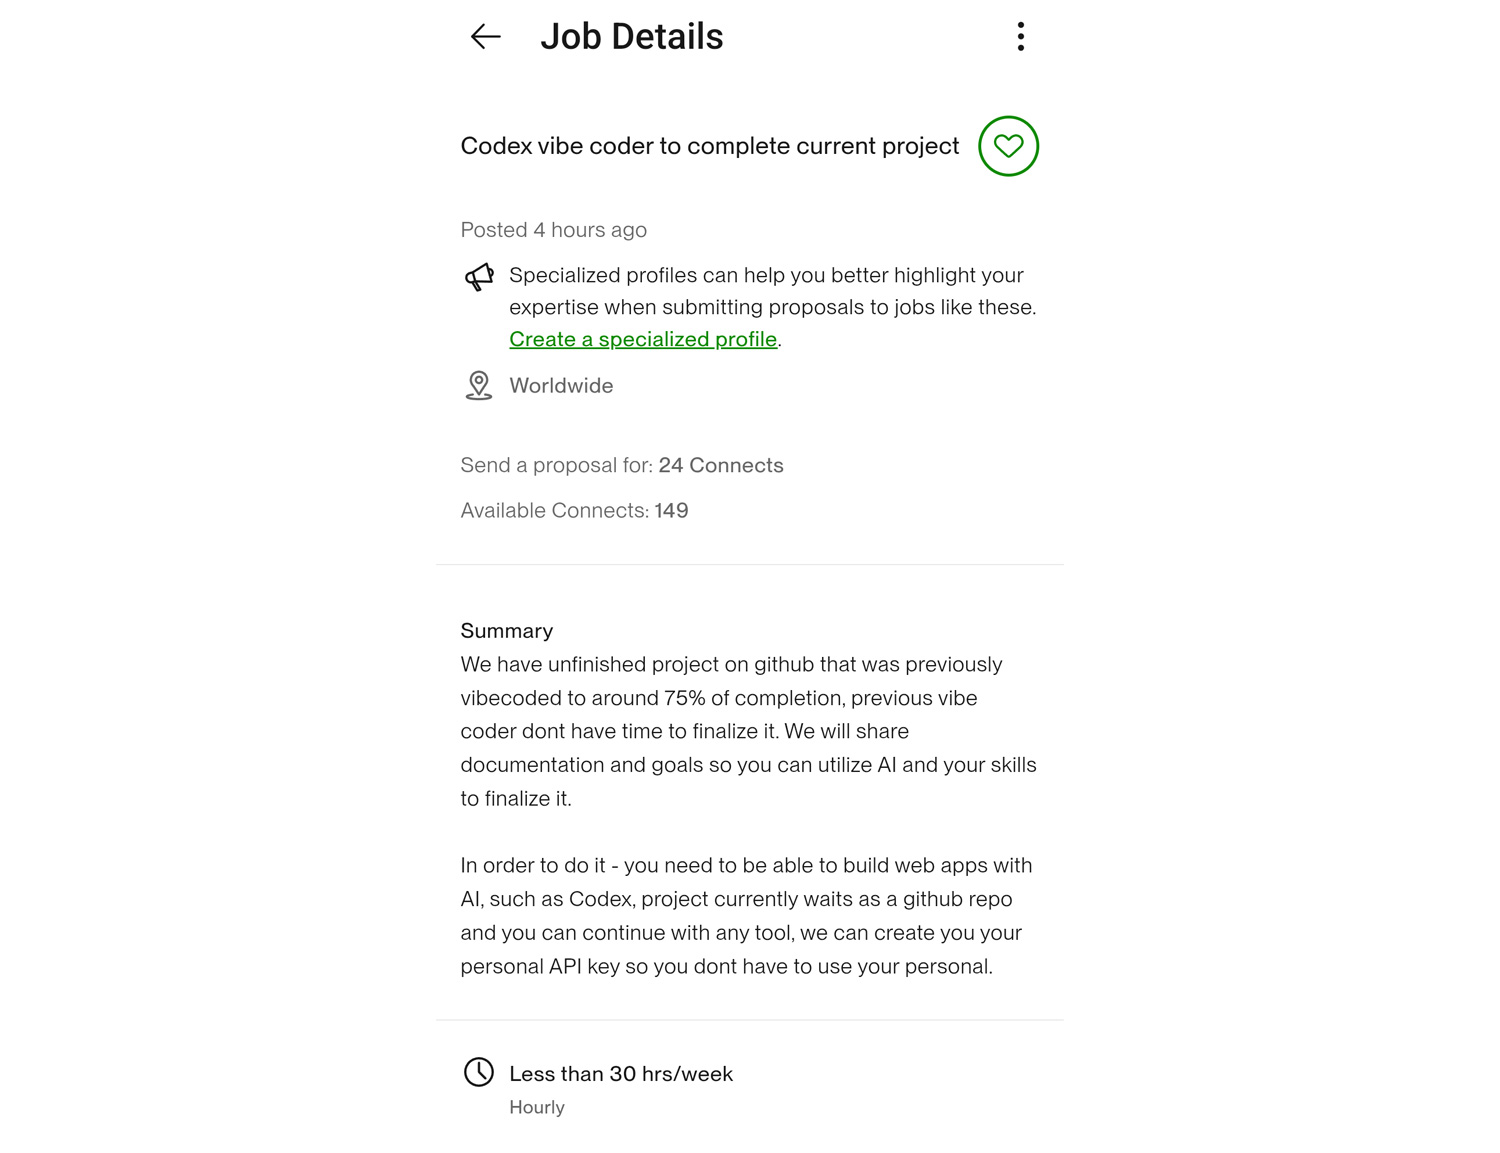Click the Hourly payment type label
Screen dimensions: 1500x1153
point(537,1107)
